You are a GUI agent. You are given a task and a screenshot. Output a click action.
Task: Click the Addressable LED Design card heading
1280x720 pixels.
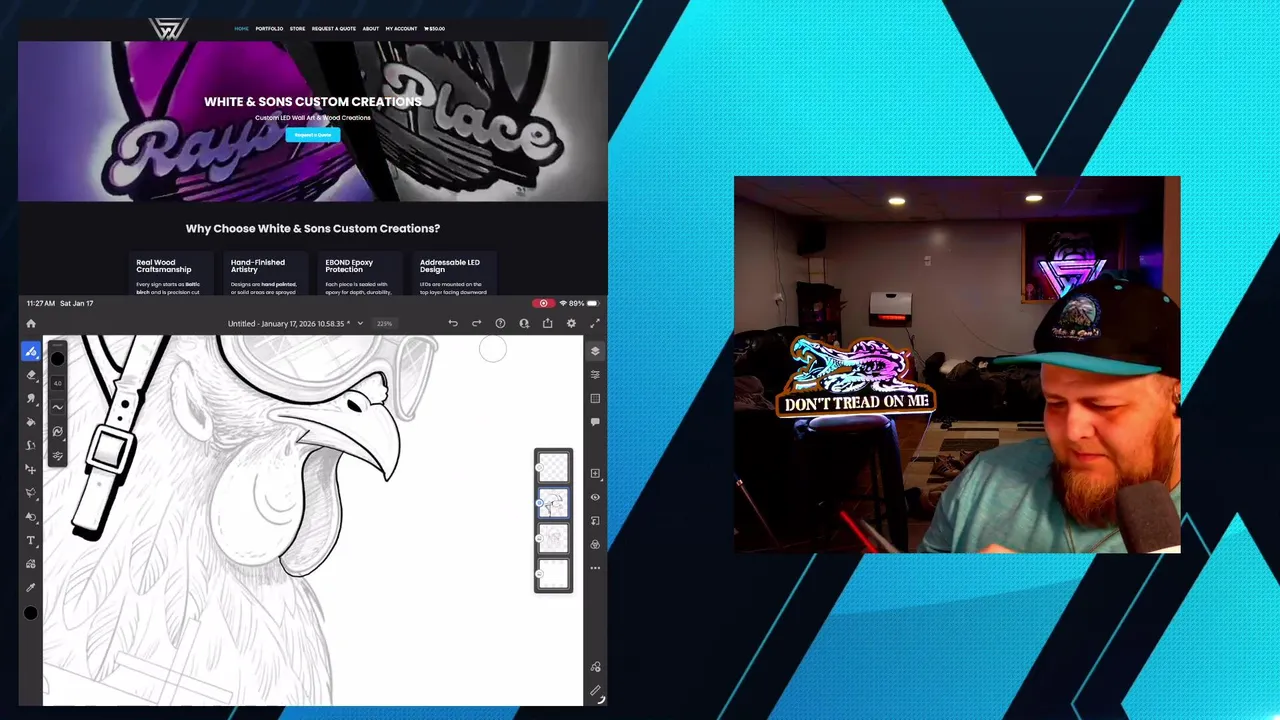[x=449, y=266]
